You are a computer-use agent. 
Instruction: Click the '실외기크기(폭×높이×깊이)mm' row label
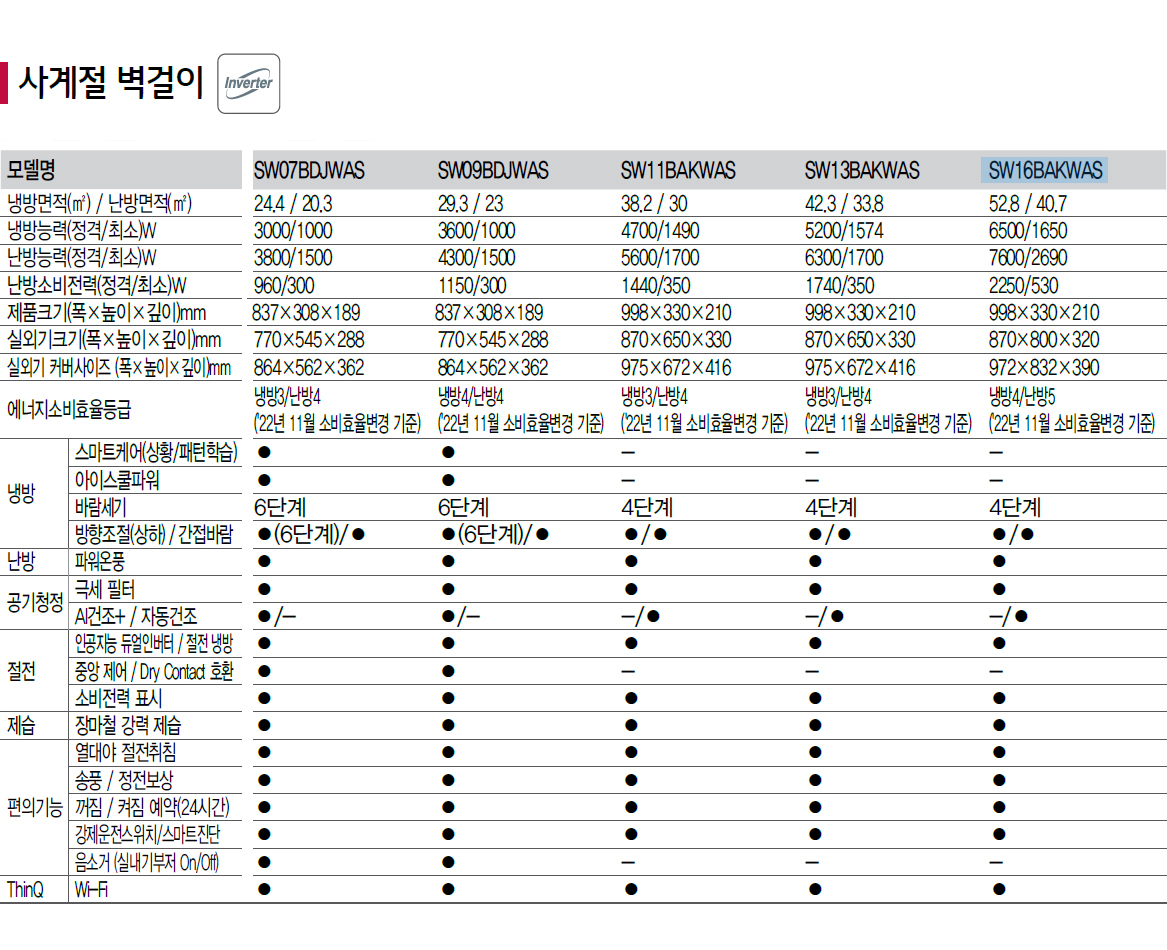pos(114,340)
